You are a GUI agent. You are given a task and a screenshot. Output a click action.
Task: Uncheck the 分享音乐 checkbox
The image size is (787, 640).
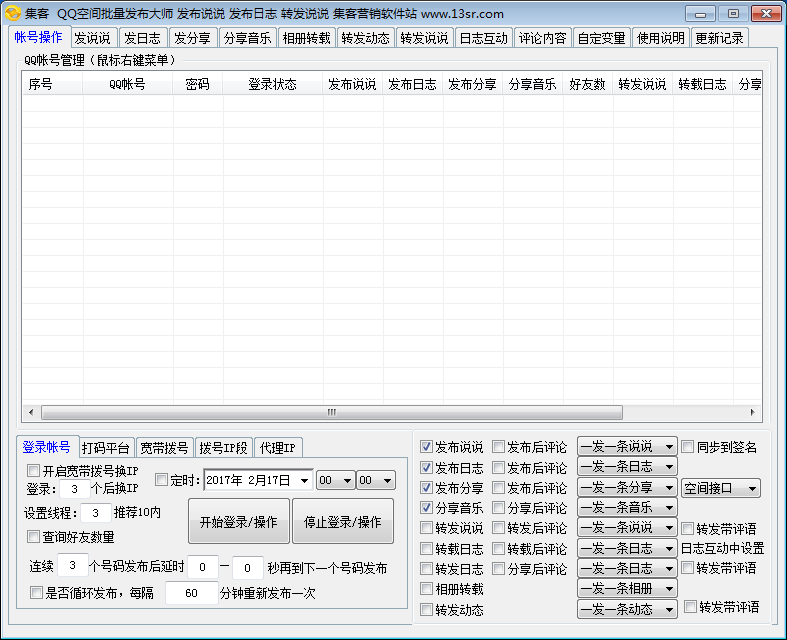(426, 508)
